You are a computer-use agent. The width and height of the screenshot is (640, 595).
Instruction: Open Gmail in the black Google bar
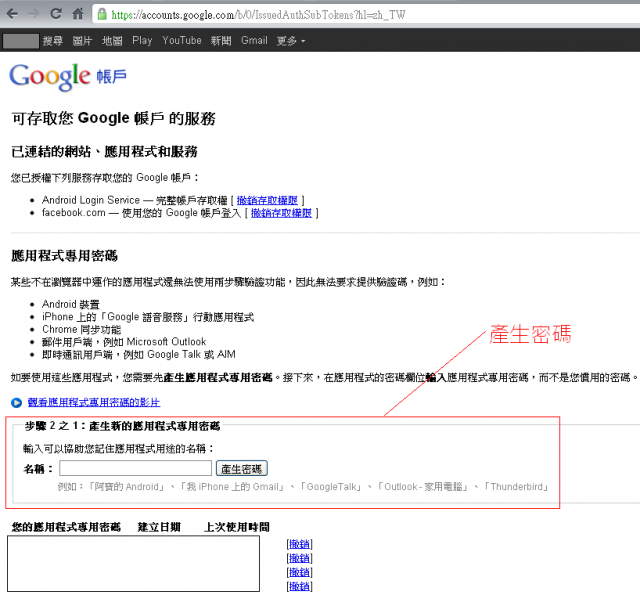point(254,41)
